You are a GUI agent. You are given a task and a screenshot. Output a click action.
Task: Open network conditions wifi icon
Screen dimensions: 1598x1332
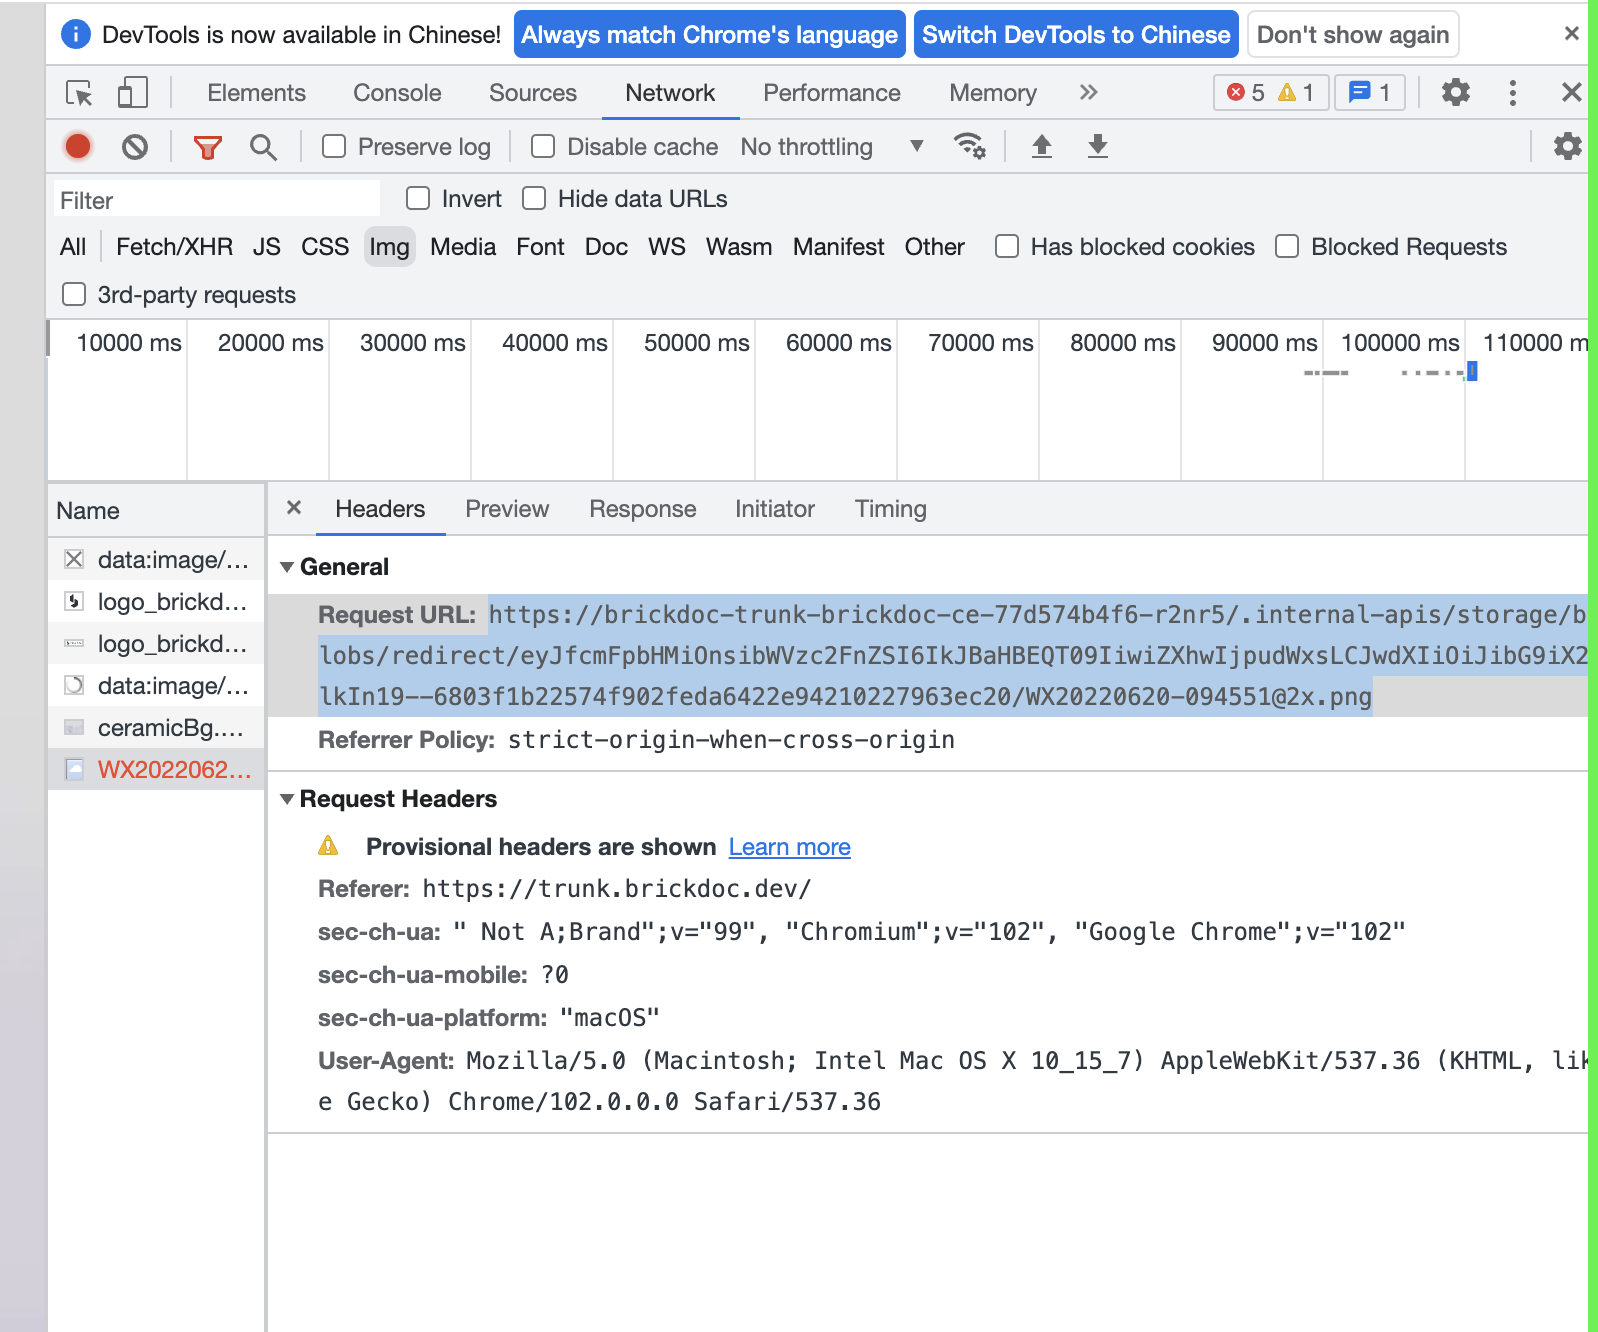[969, 146]
